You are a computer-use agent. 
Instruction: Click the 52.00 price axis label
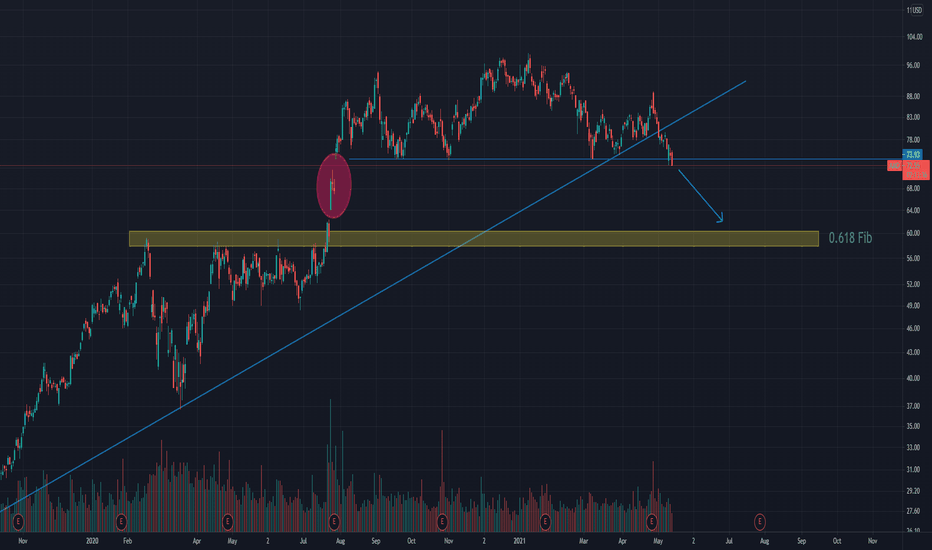(914, 284)
